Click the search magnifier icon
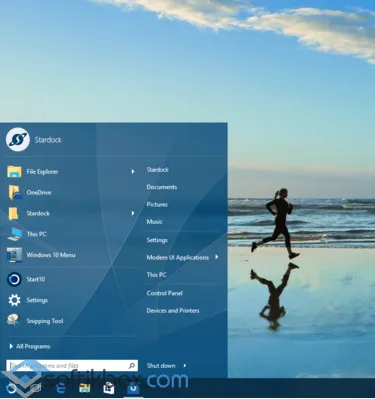 tap(132, 366)
